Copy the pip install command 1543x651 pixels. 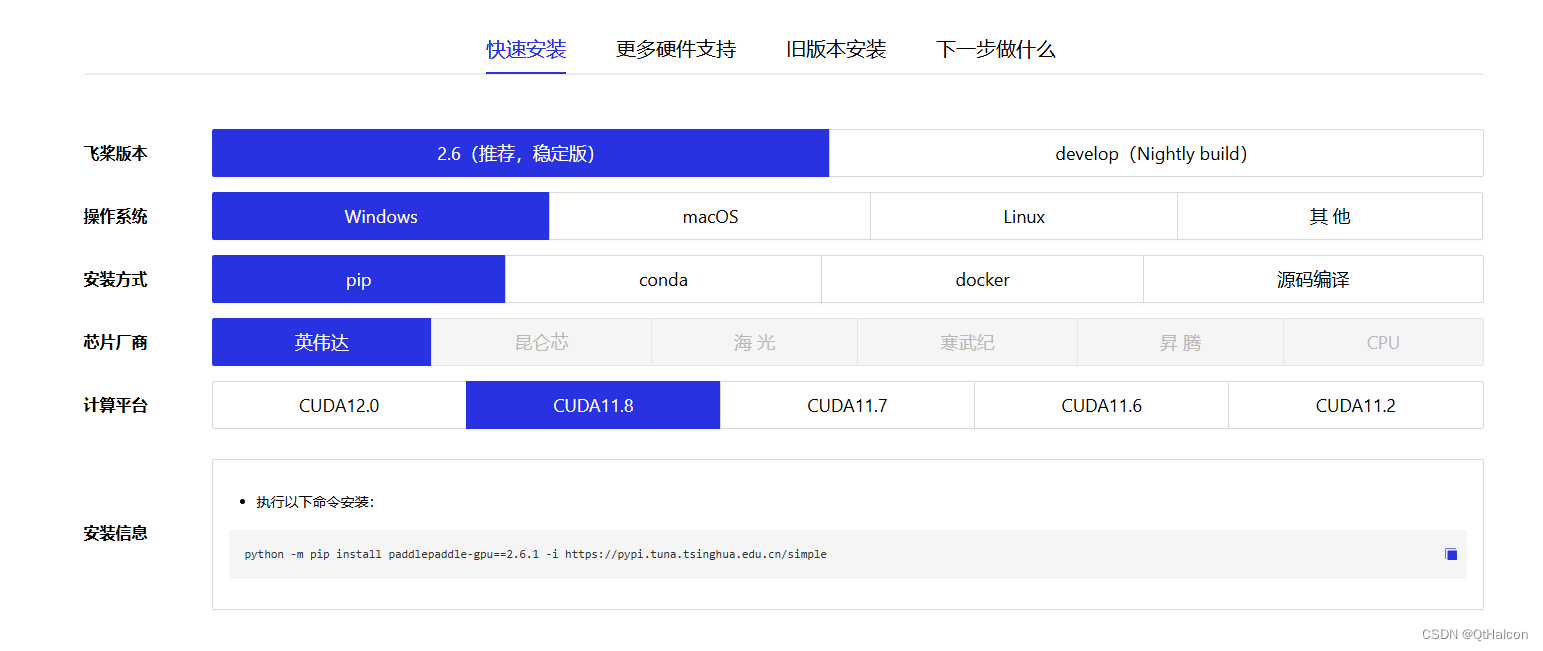click(x=1450, y=553)
